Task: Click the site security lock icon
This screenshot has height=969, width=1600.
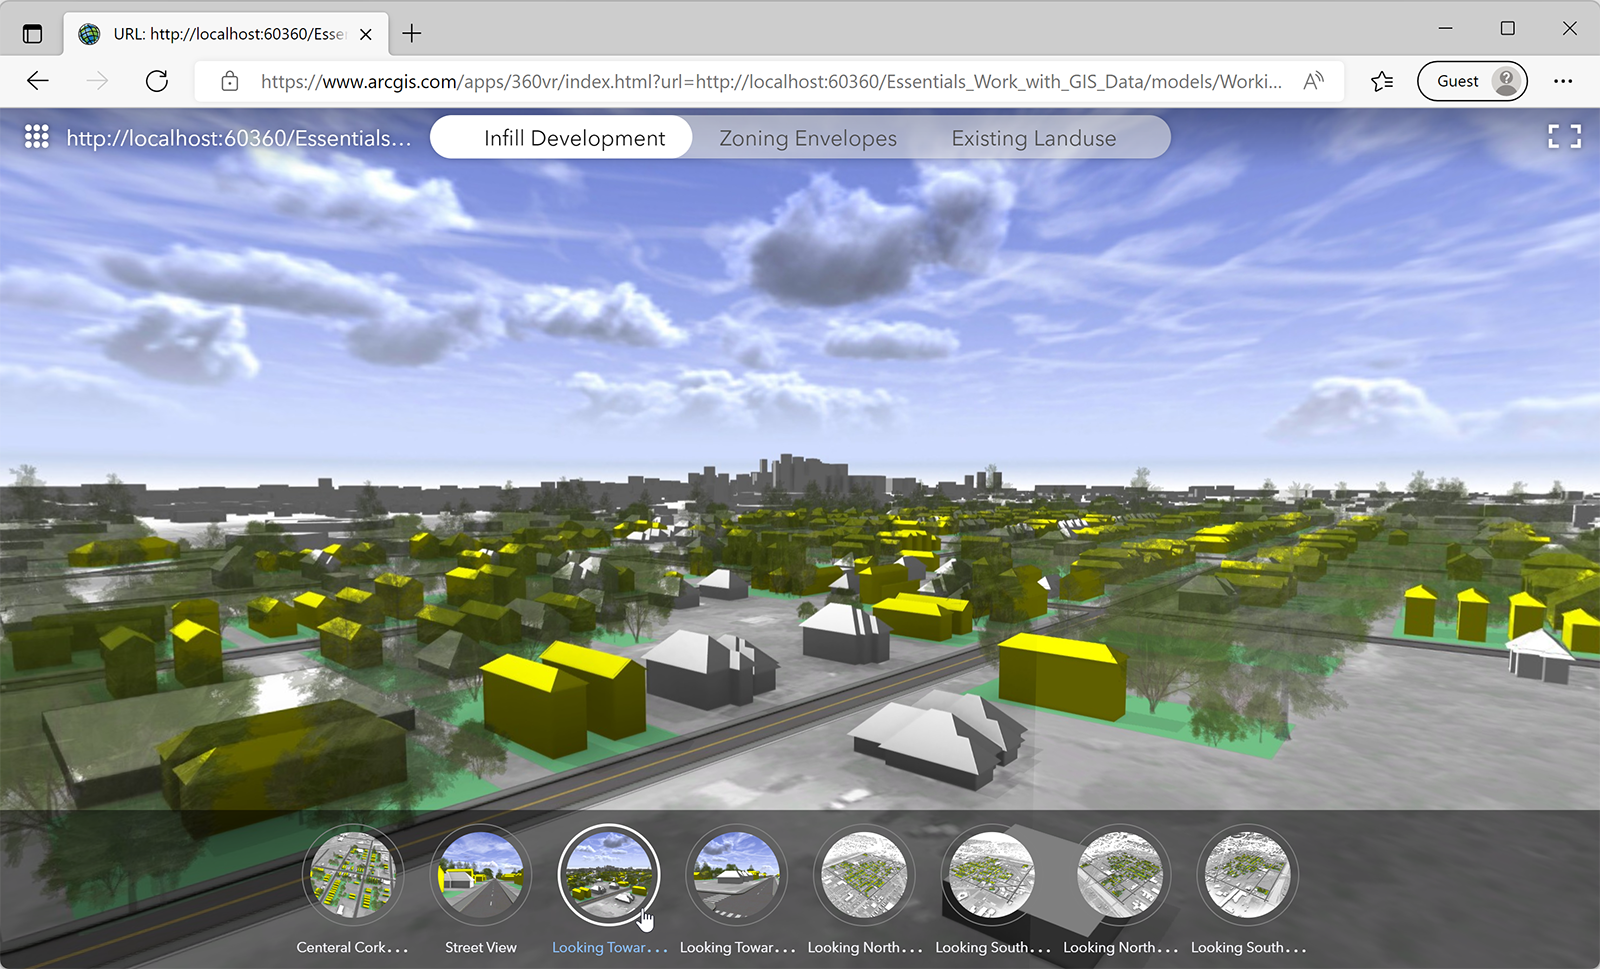Action: click(x=229, y=81)
